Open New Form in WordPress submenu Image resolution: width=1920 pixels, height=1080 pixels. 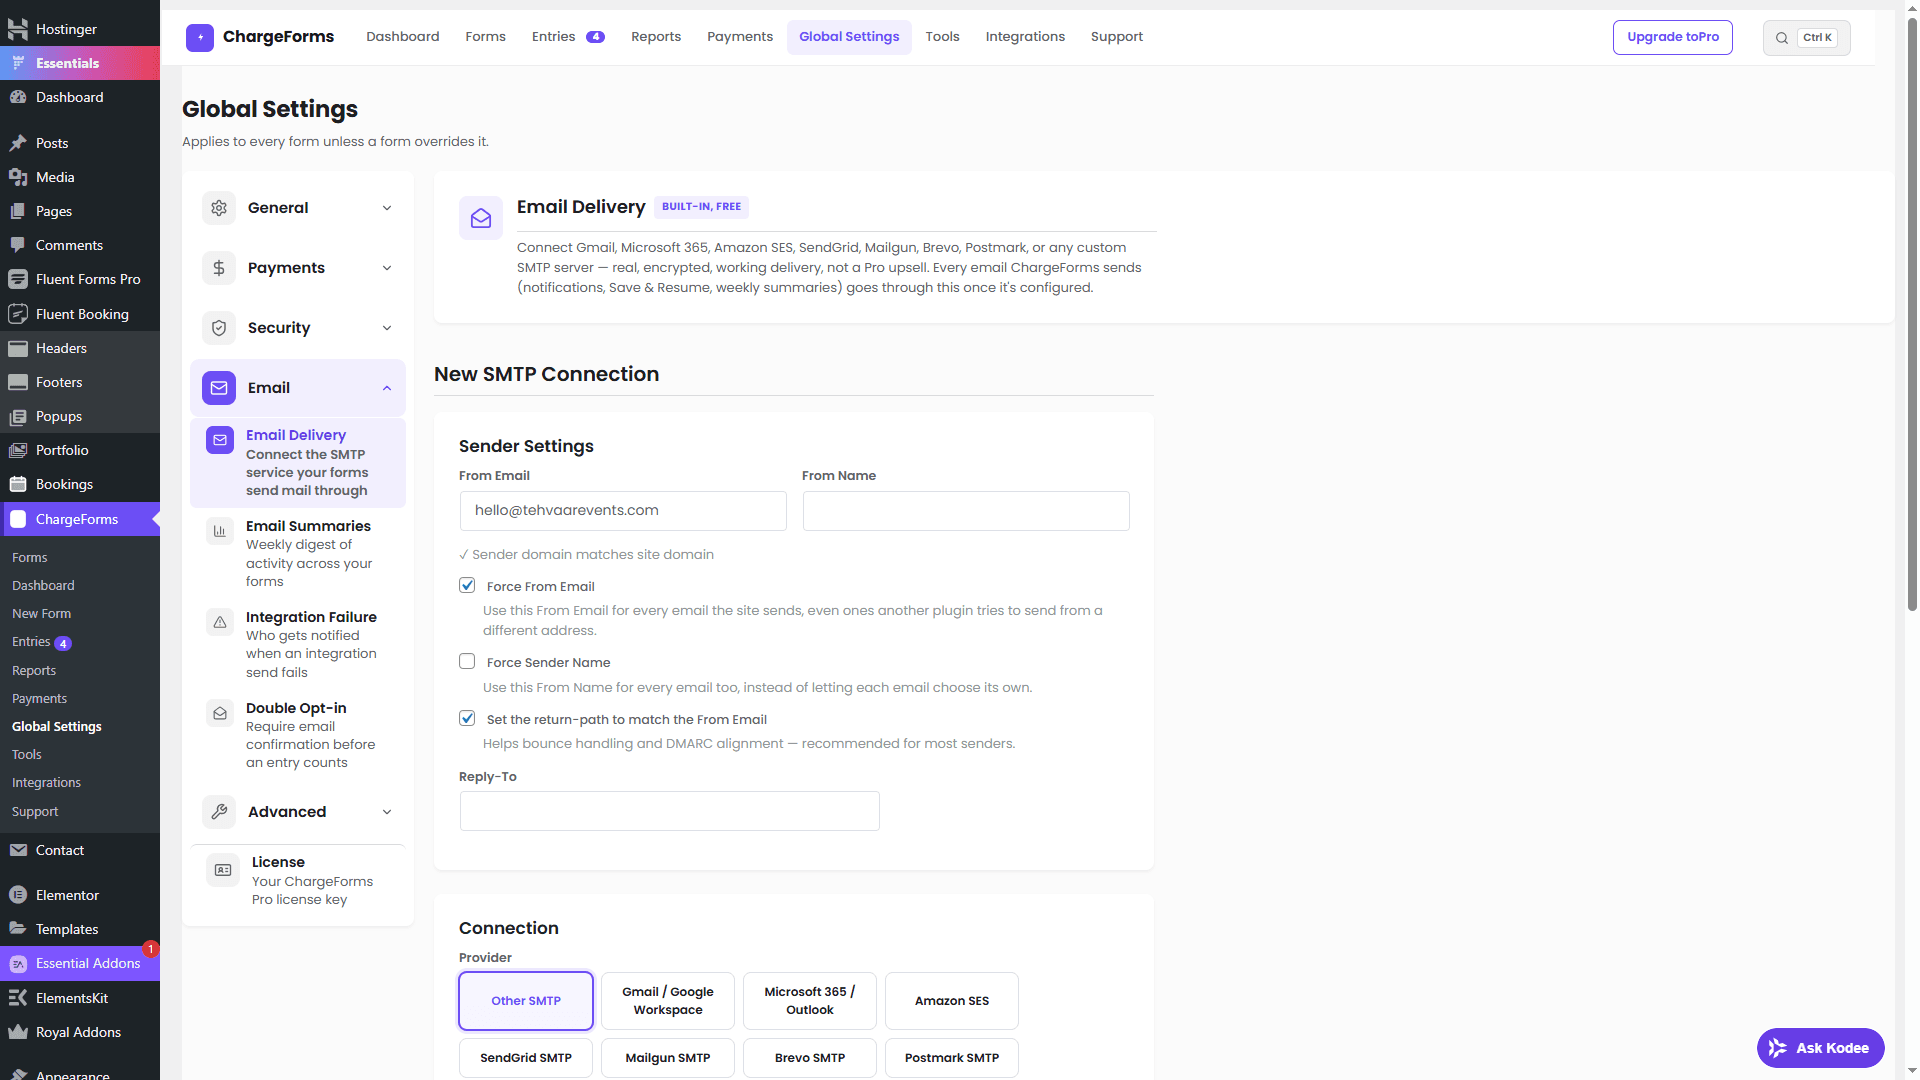pos(42,613)
